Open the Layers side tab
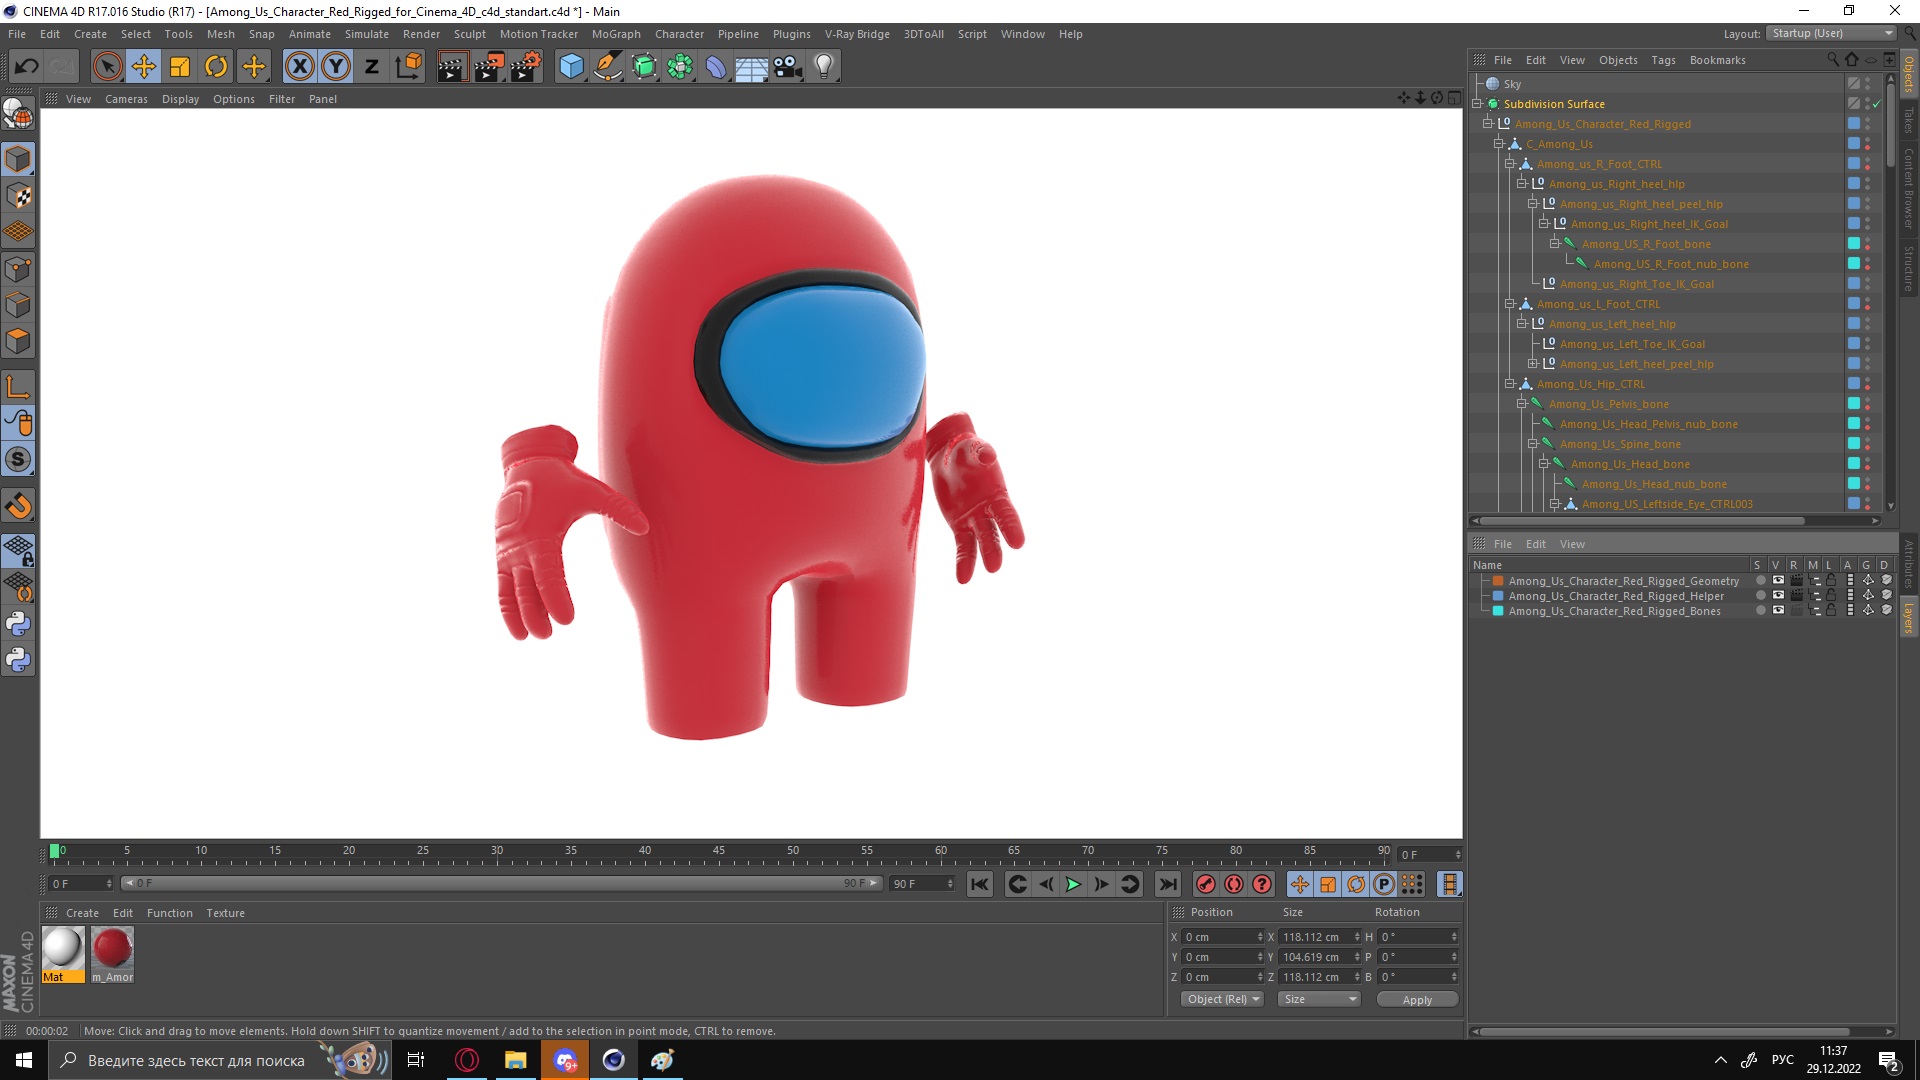This screenshot has height=1080, width=1920. click(x=1909, y=618)
